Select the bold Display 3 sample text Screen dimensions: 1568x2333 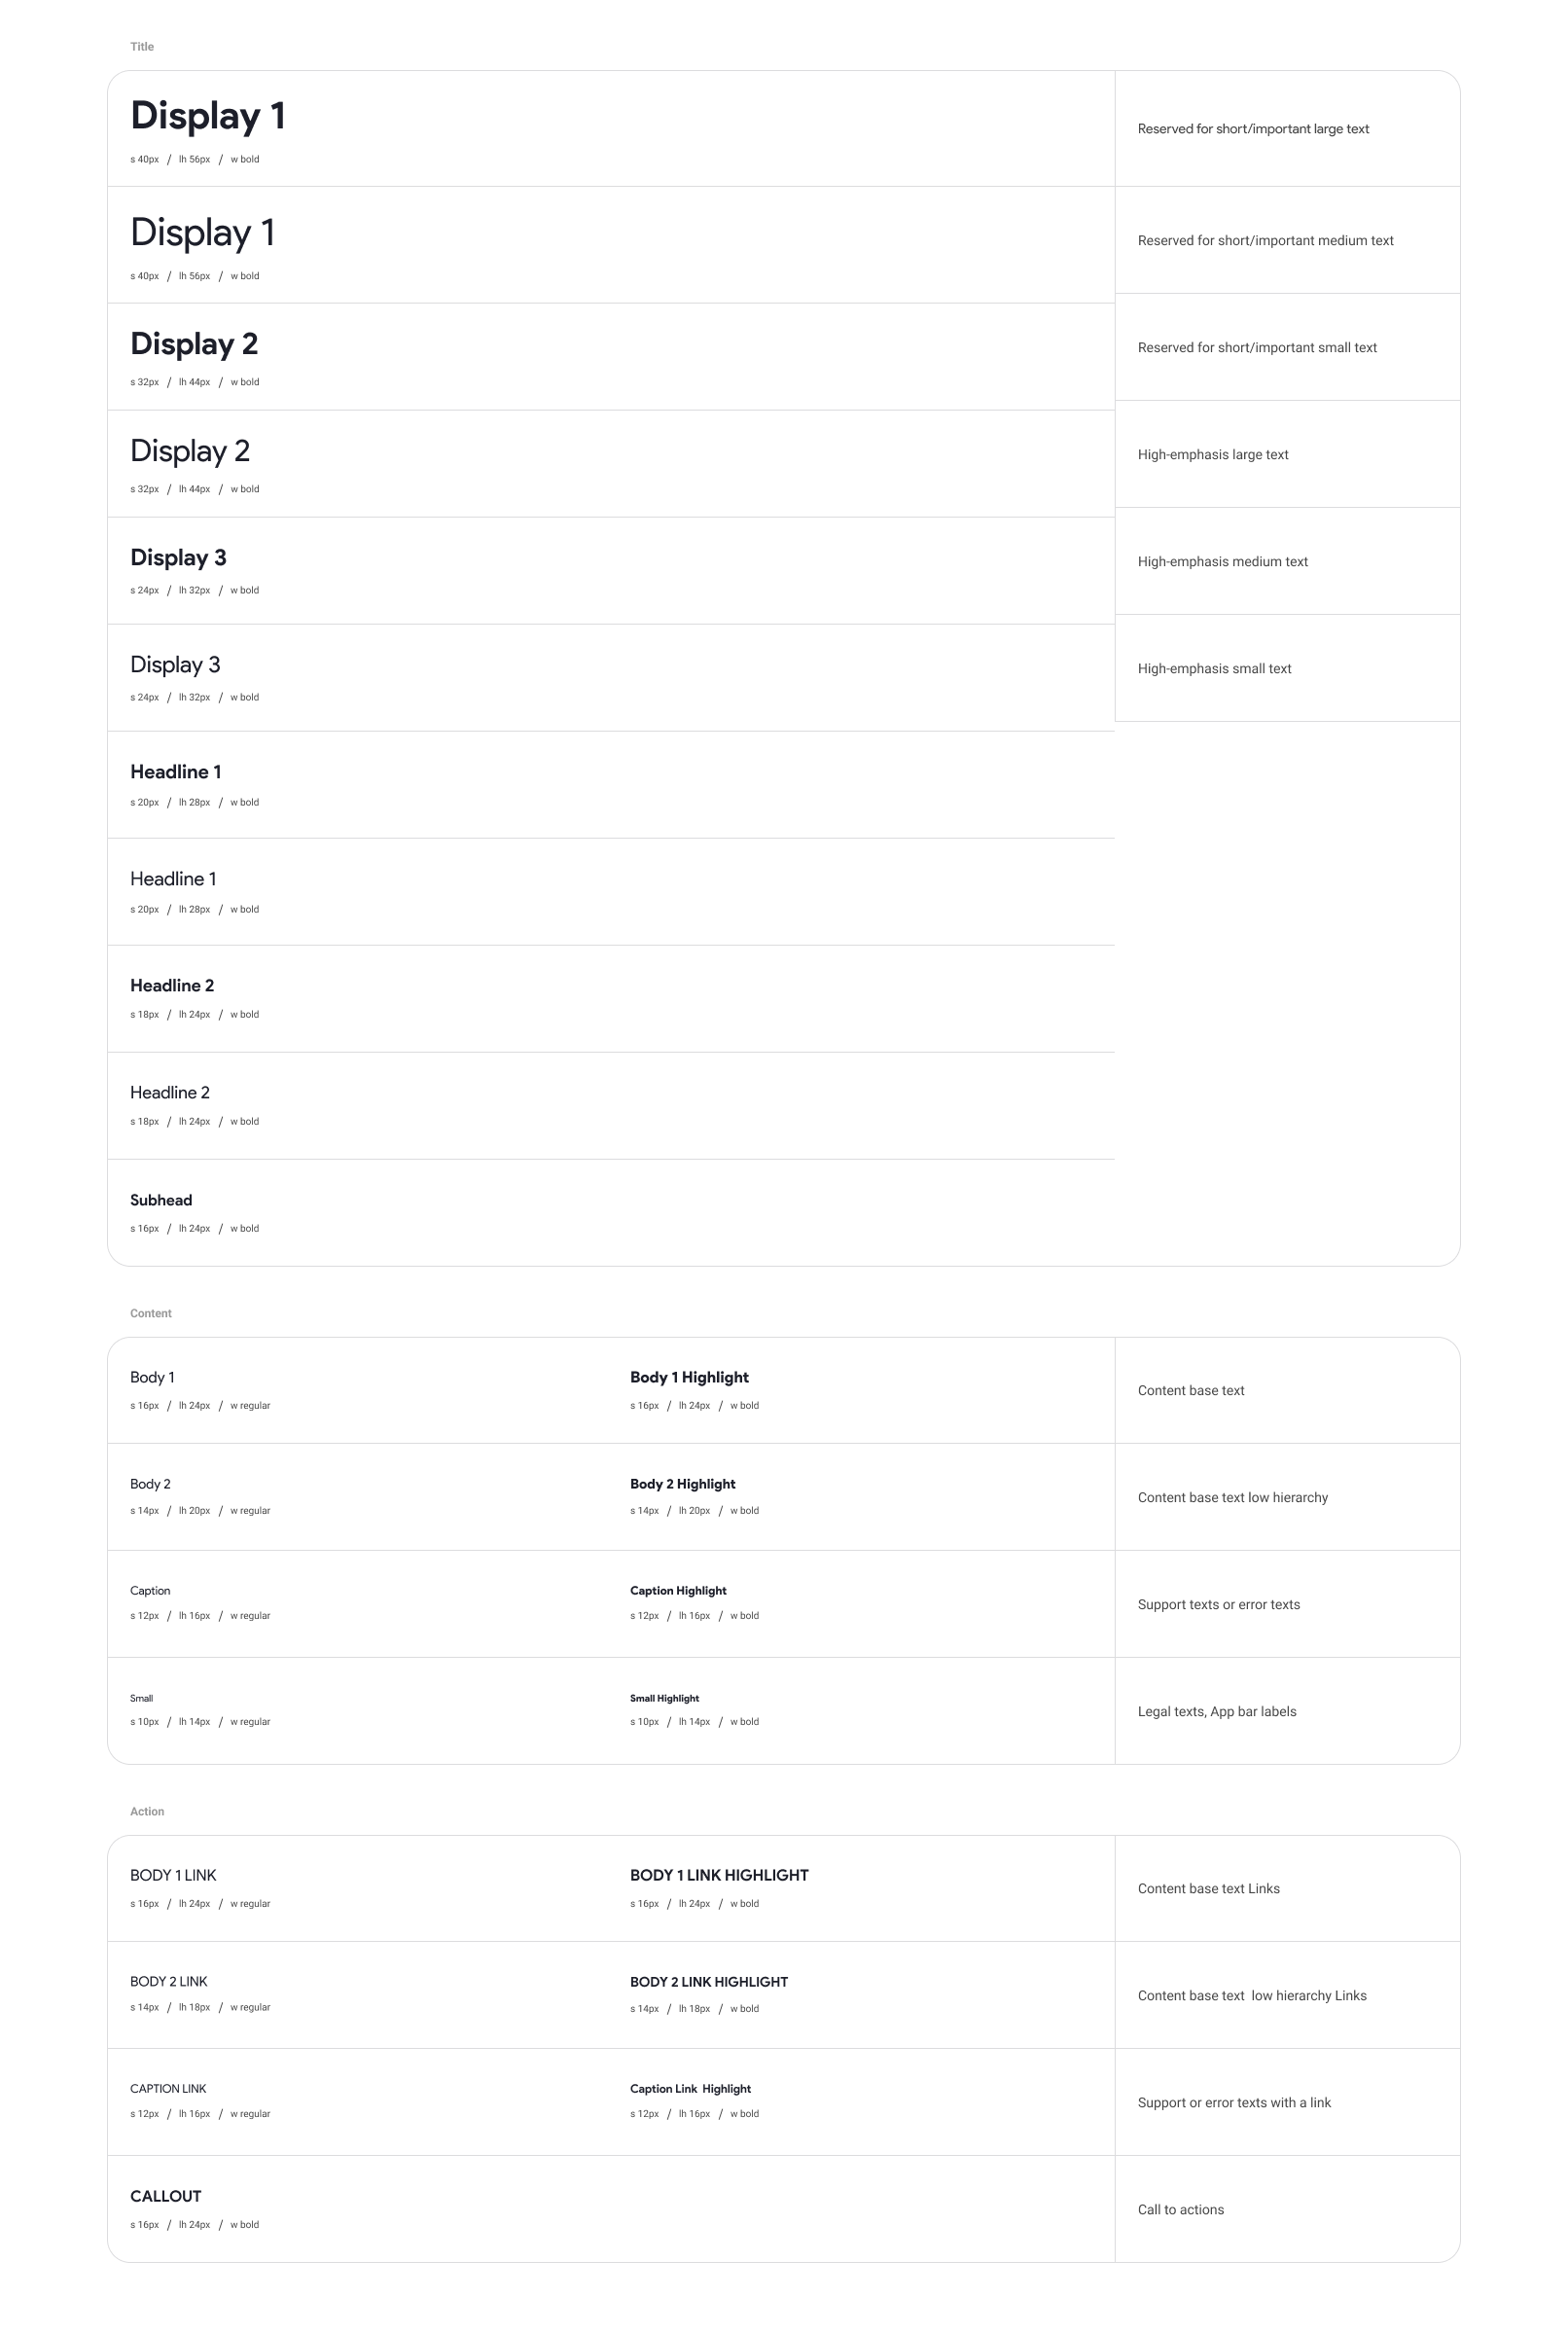178,558
